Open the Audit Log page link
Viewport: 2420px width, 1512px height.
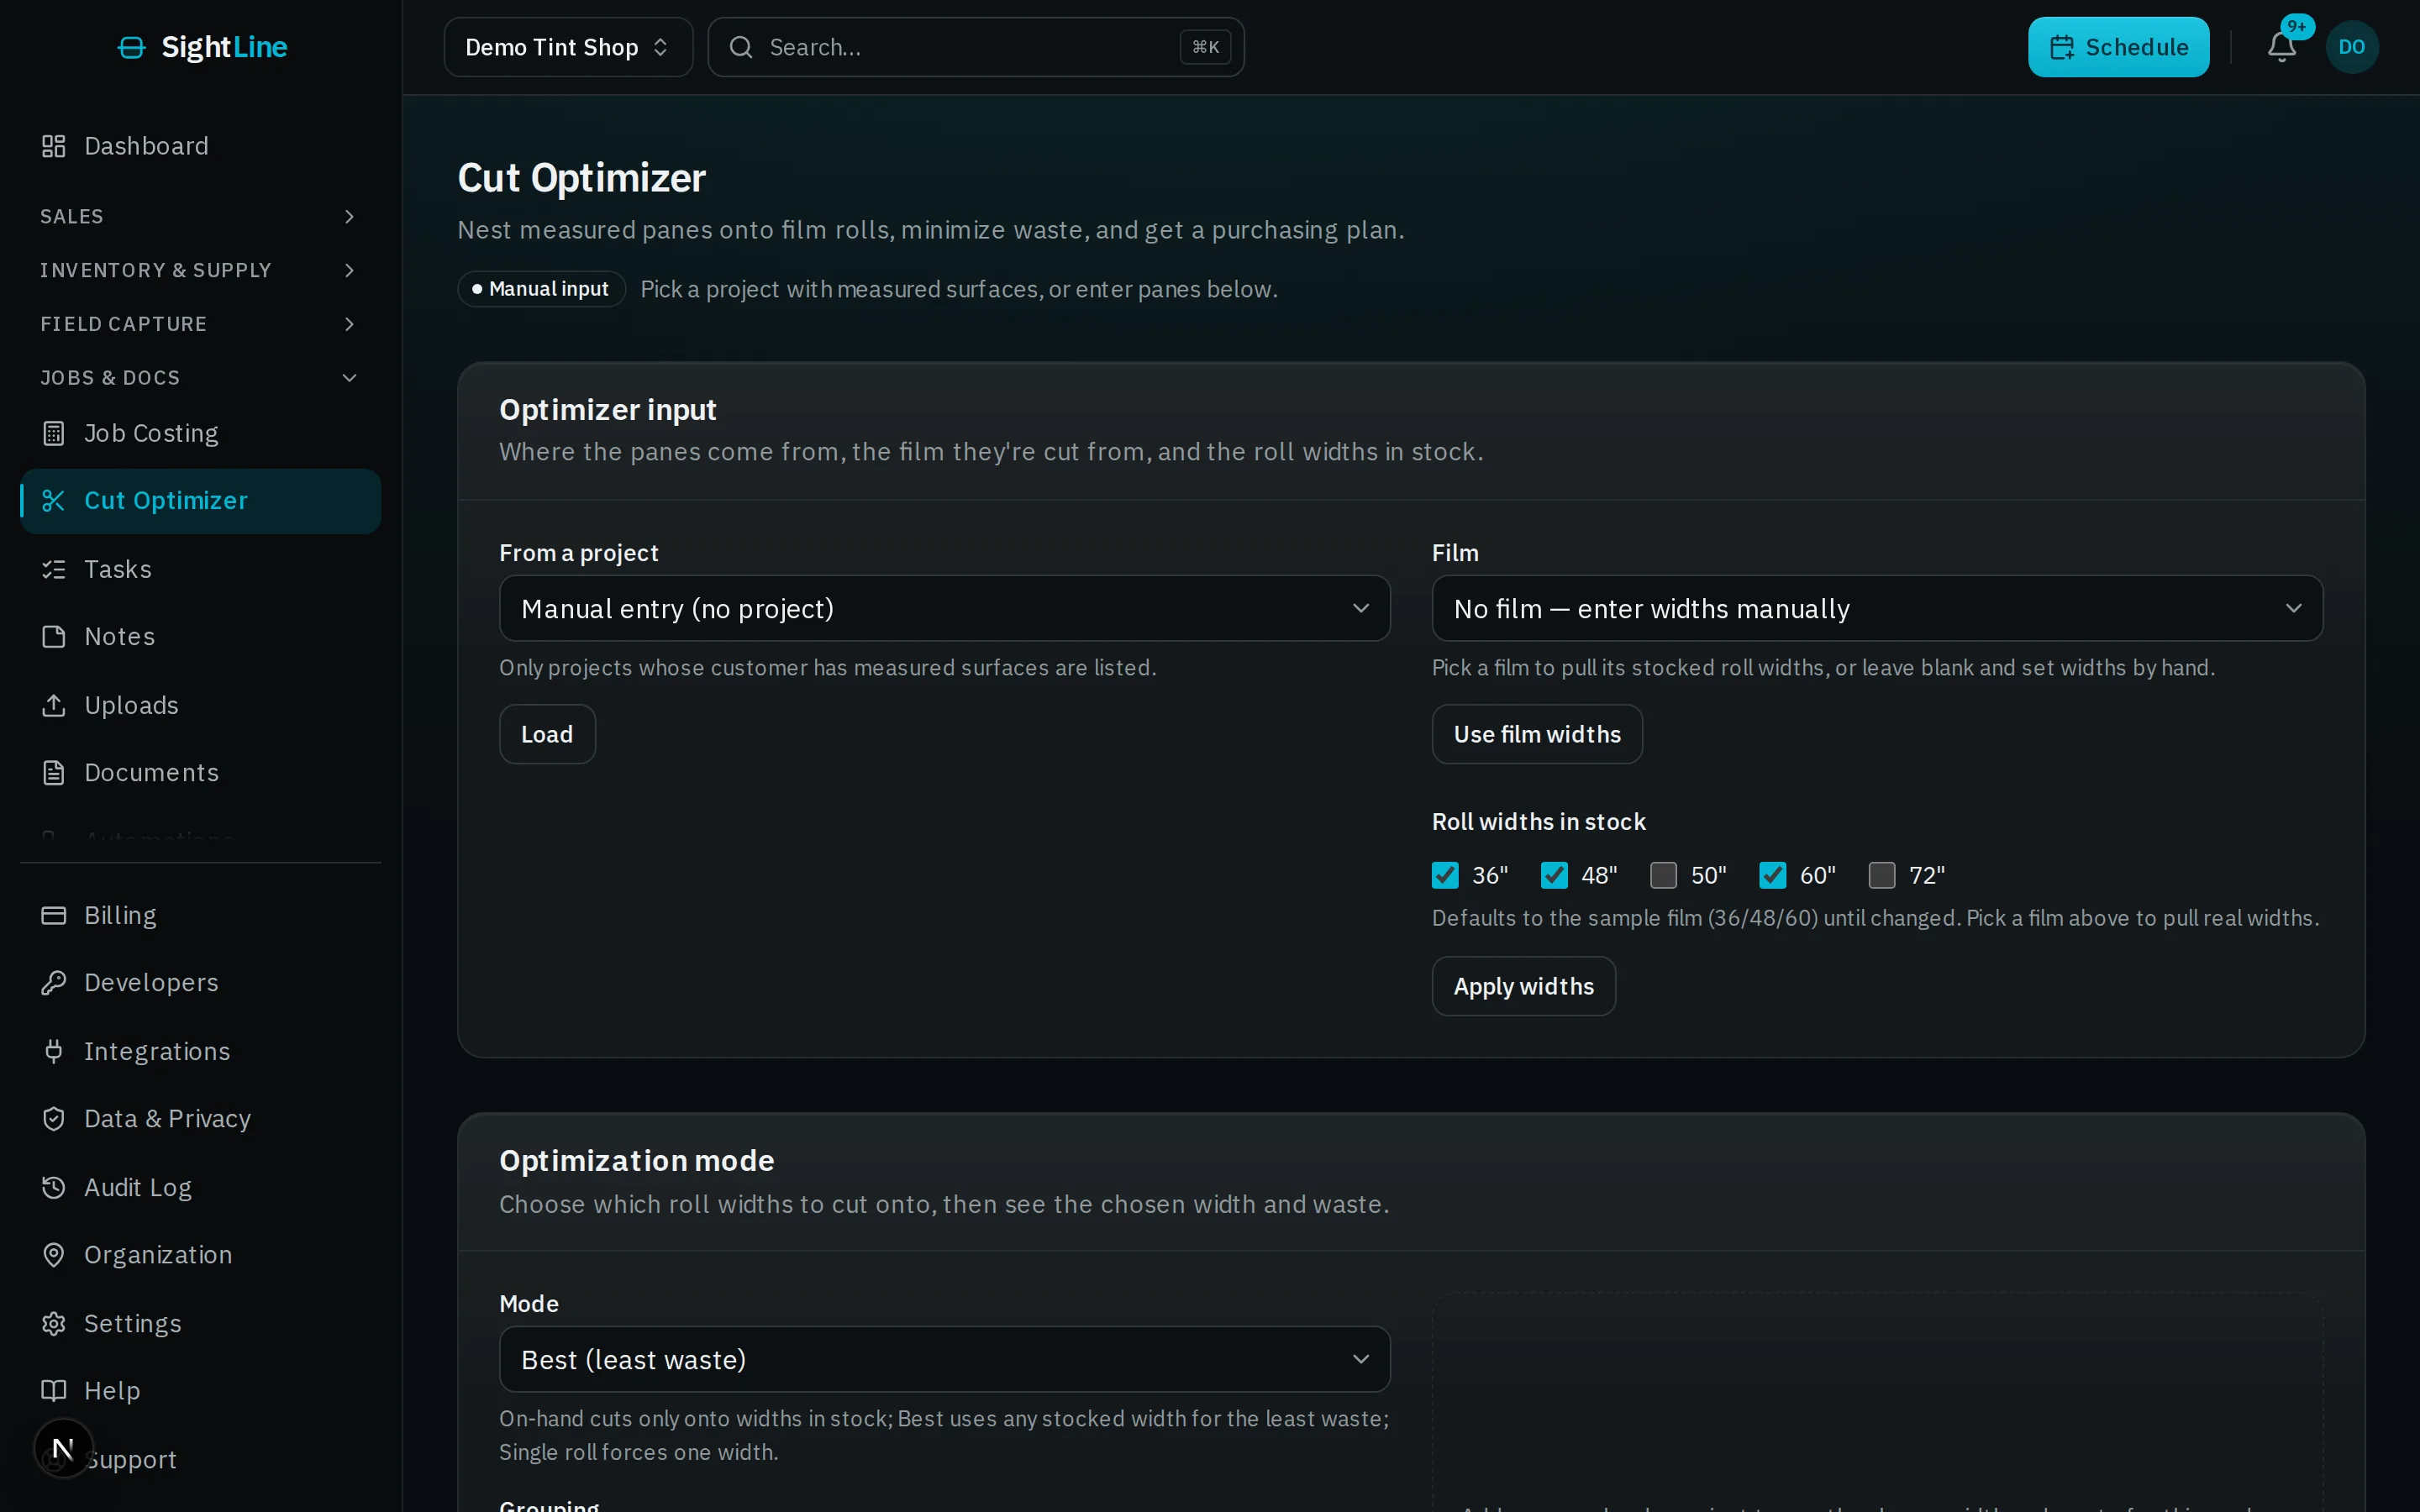point(200,1187)
